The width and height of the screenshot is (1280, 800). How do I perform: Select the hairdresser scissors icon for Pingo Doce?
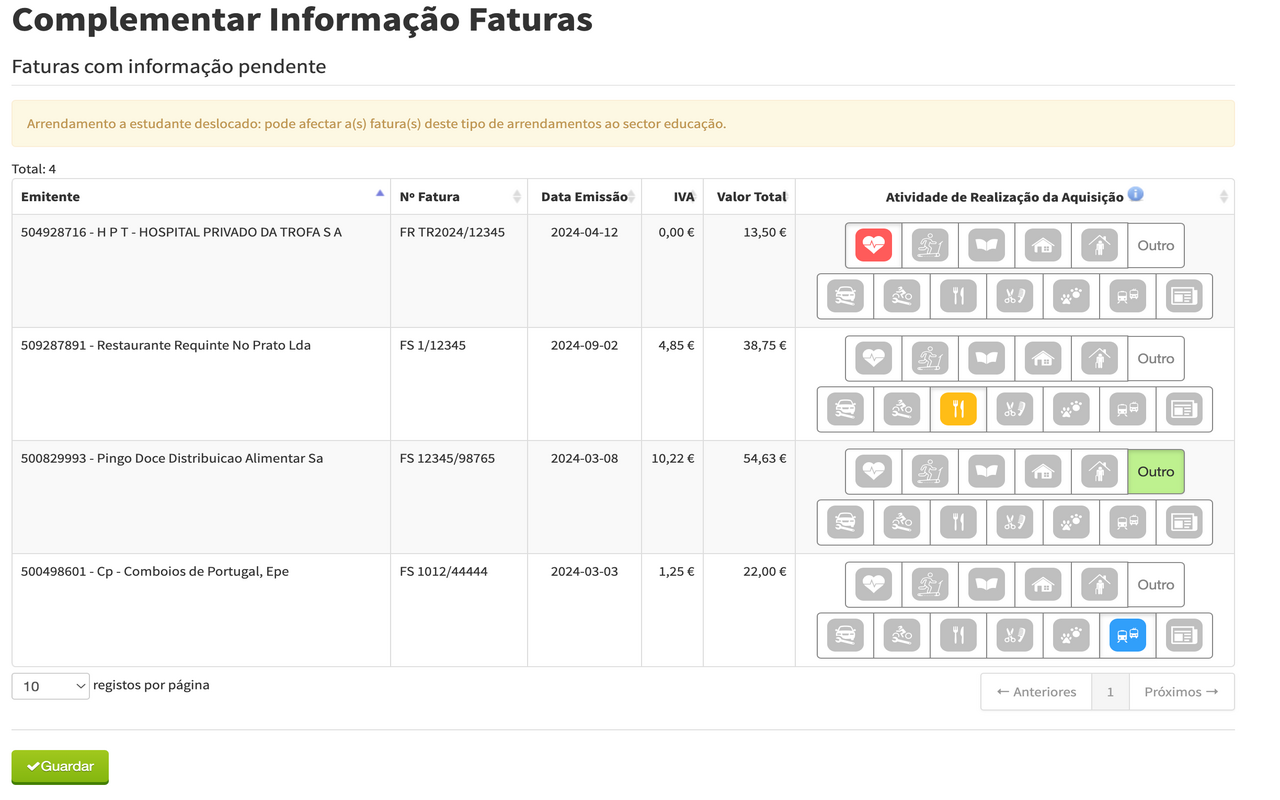[1013, 522]
